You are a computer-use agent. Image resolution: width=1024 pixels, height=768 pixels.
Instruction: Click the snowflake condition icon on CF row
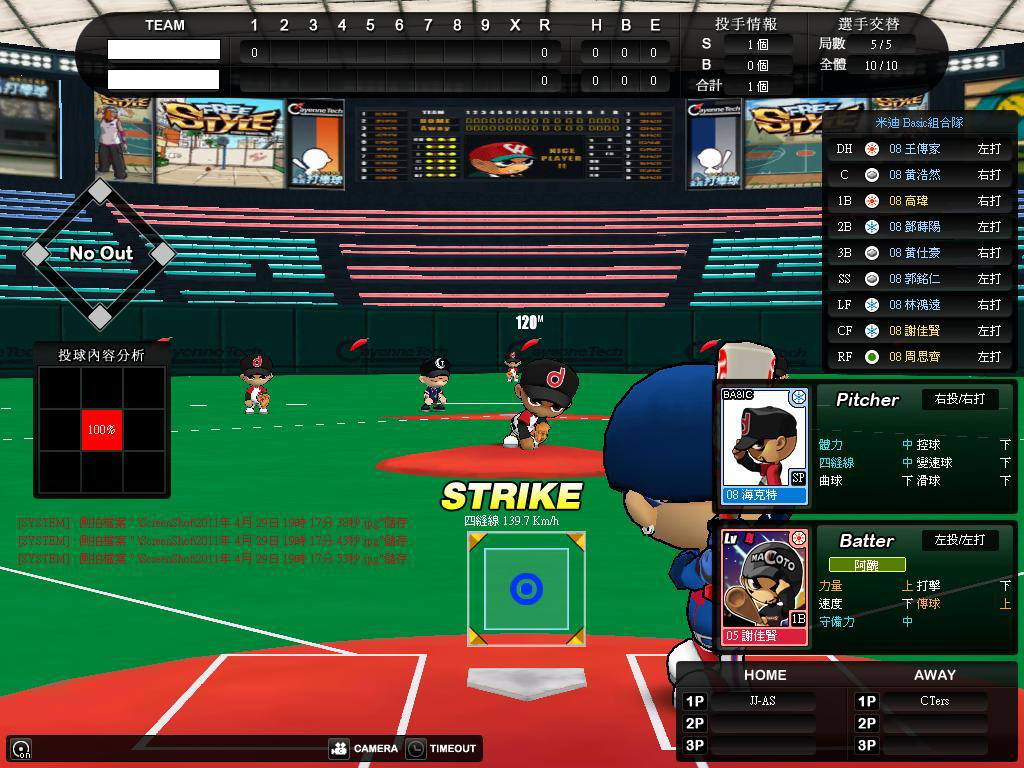871,331
